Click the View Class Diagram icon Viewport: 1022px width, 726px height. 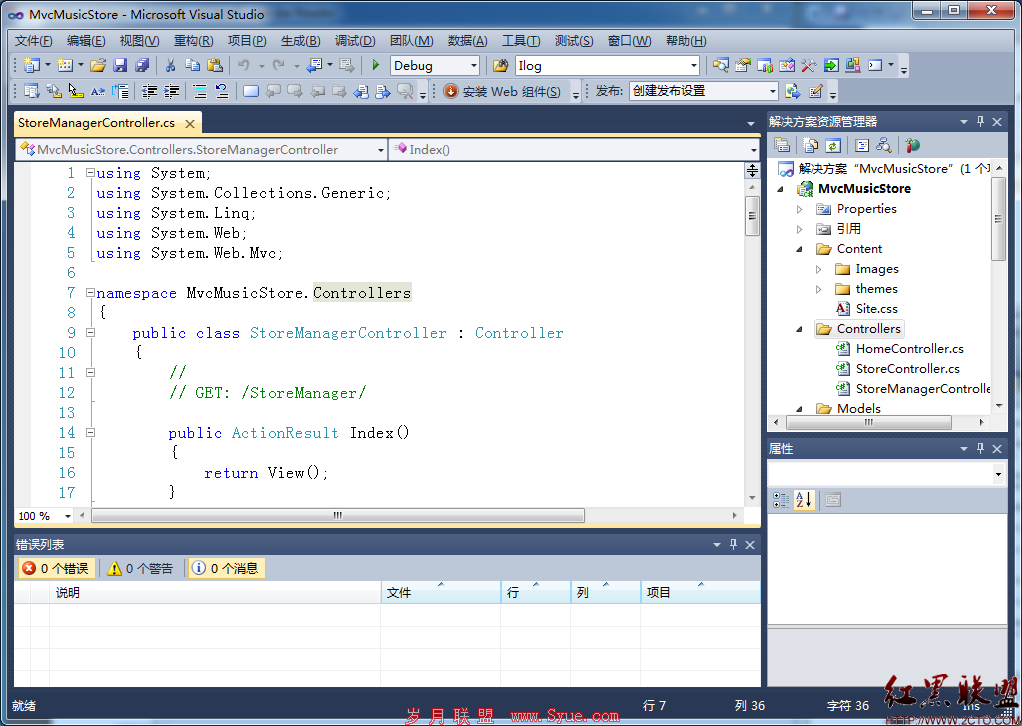coord(884,145)
